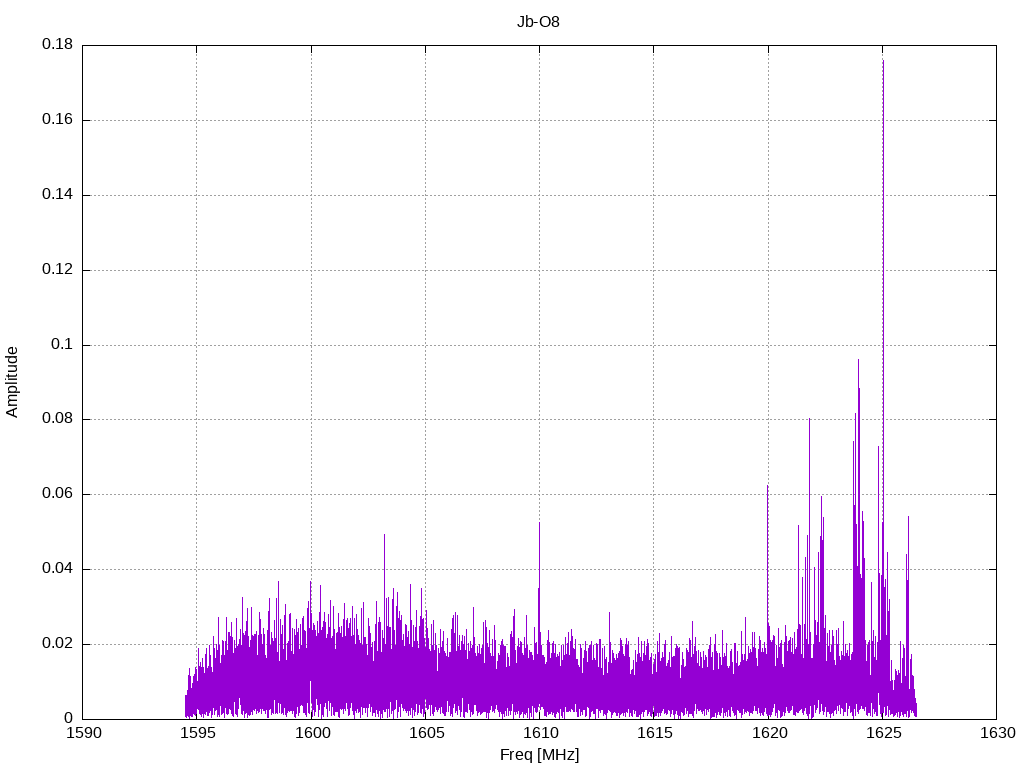Click the 1595 x-axis tick label
Viewport: 1024px width, 768px height.
(198, 733)
